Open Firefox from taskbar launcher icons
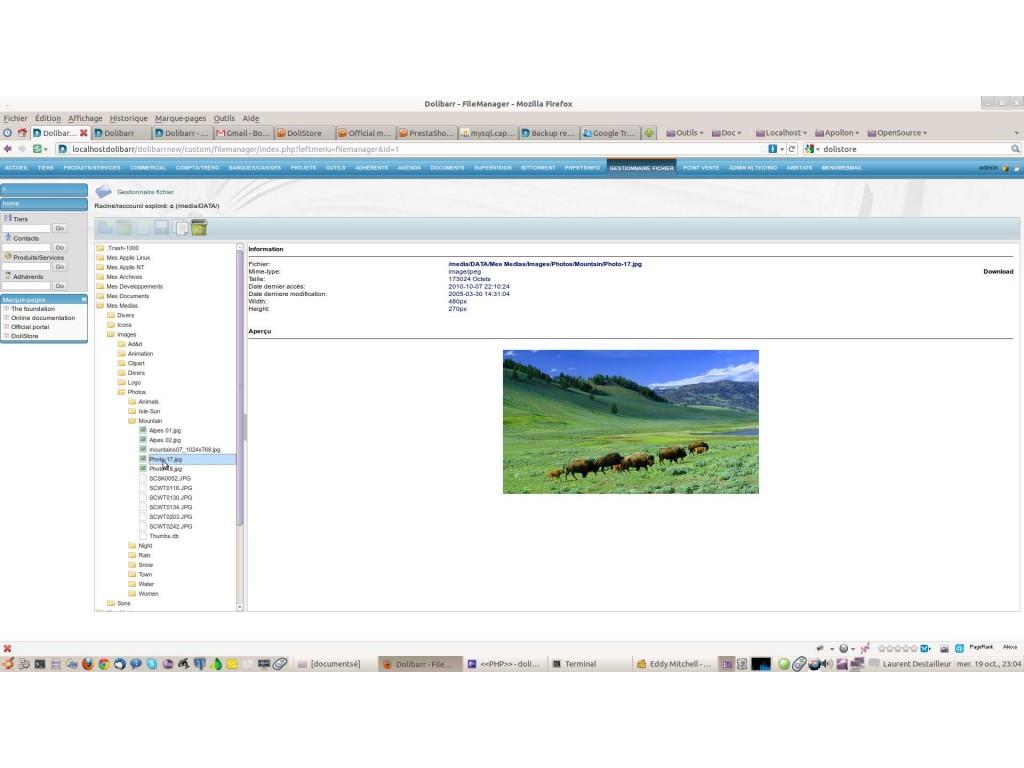Image resolution: width=1024 pixels, height=768 pixels. tap(88, 664)
